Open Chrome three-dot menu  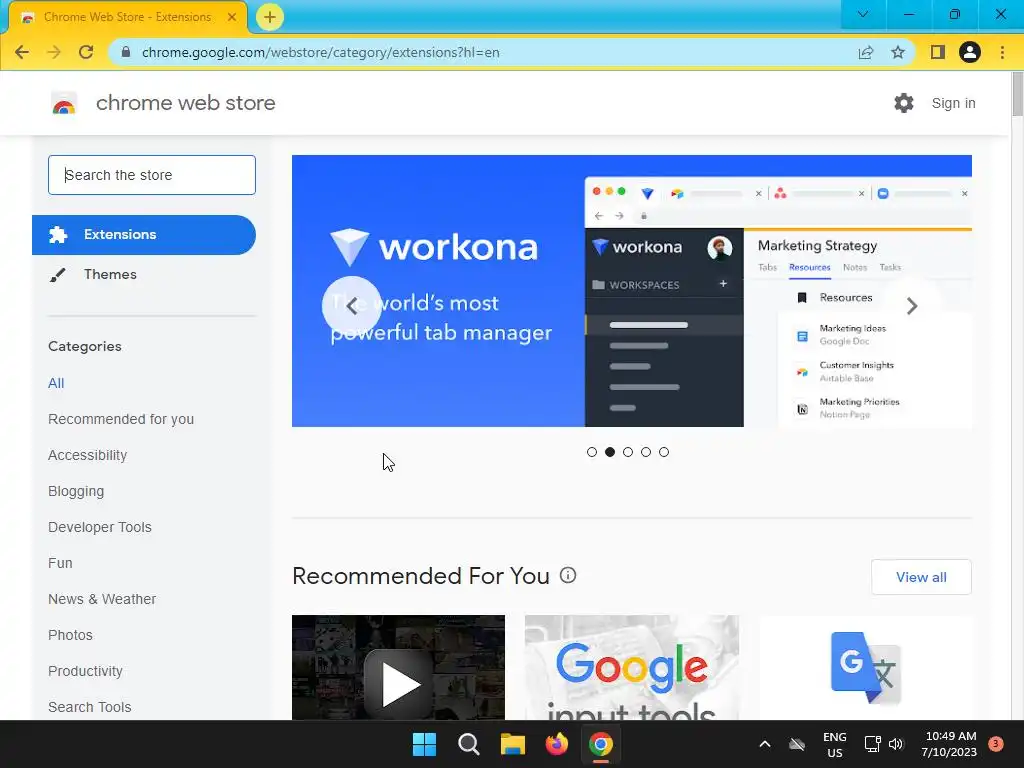tap(1002, 52)
